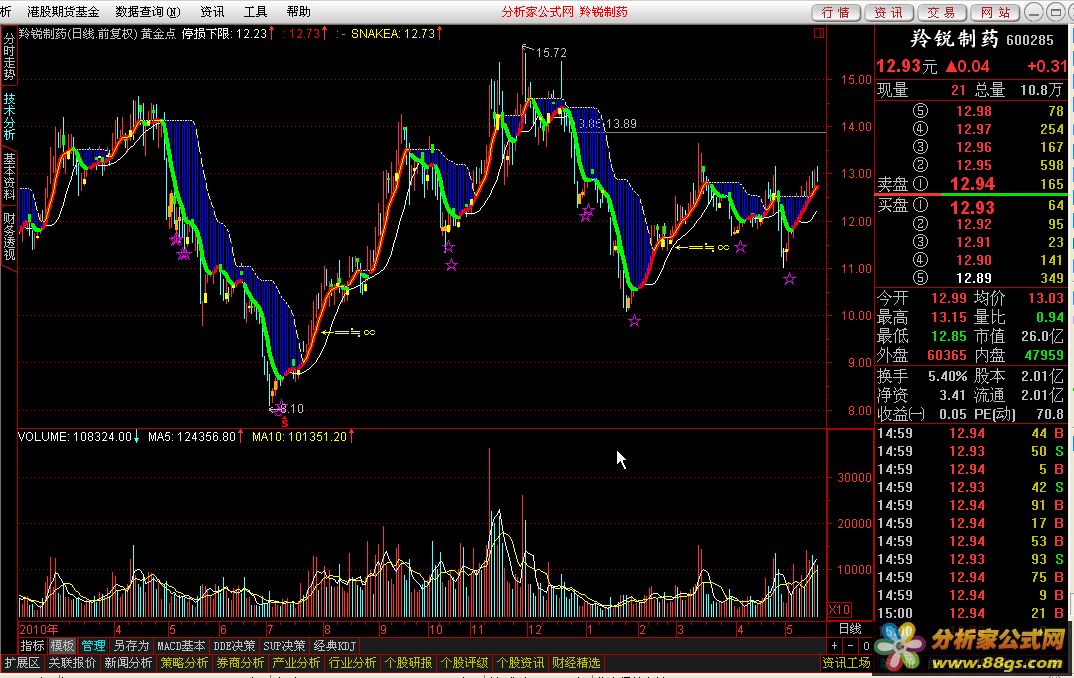1074x678 pixels.
Task: Click the month 11 marker on timeline
Action: [x=477, y=629]
